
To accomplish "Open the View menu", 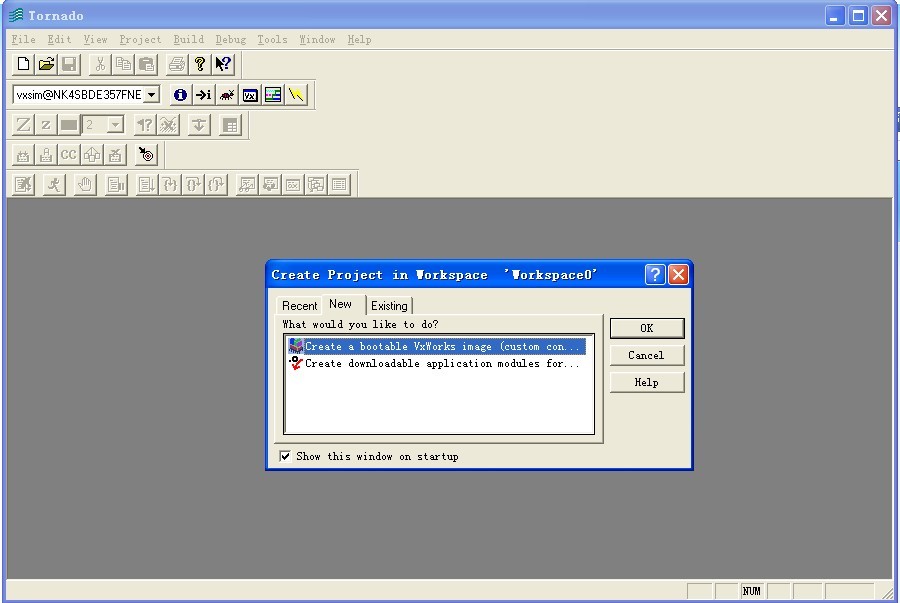I will pyautogui.click(x=95, y=40).
